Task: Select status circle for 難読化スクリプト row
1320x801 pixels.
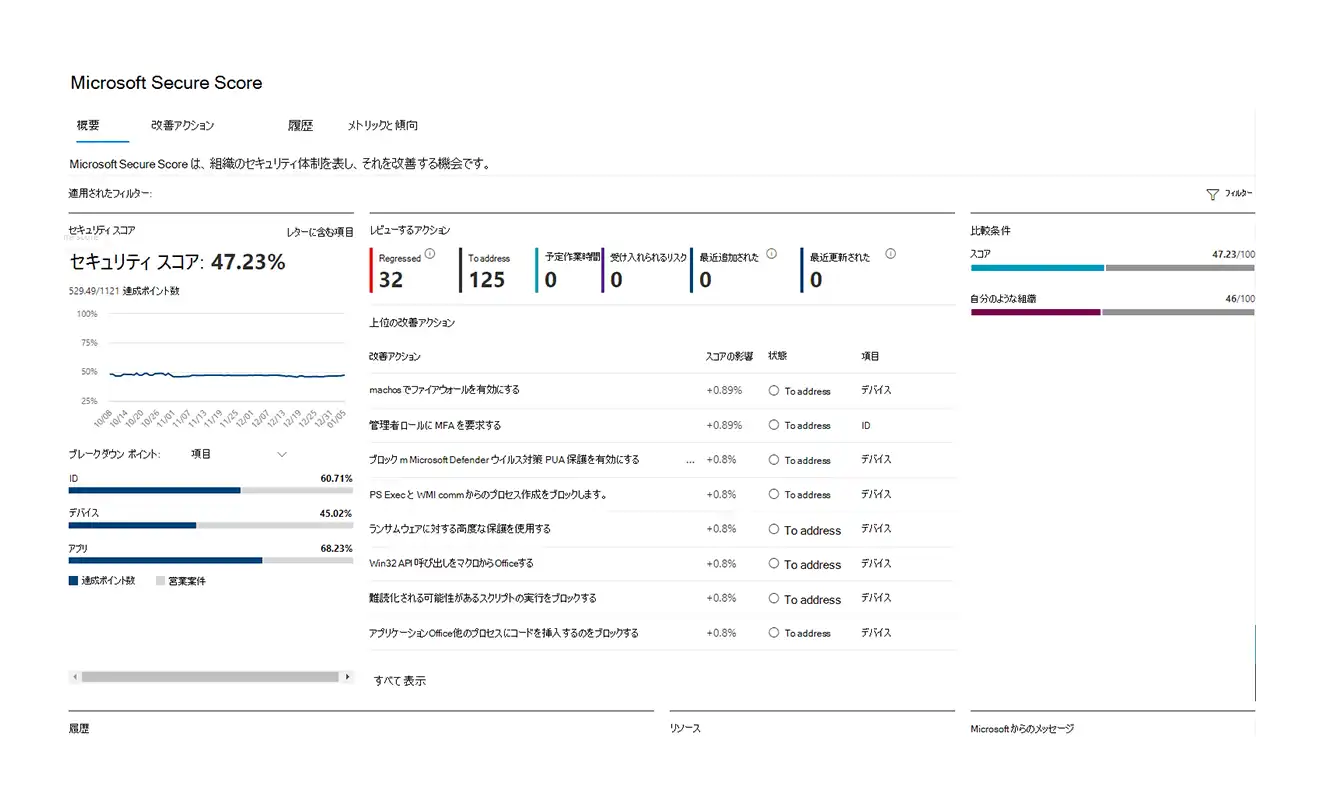Action: 773,598
